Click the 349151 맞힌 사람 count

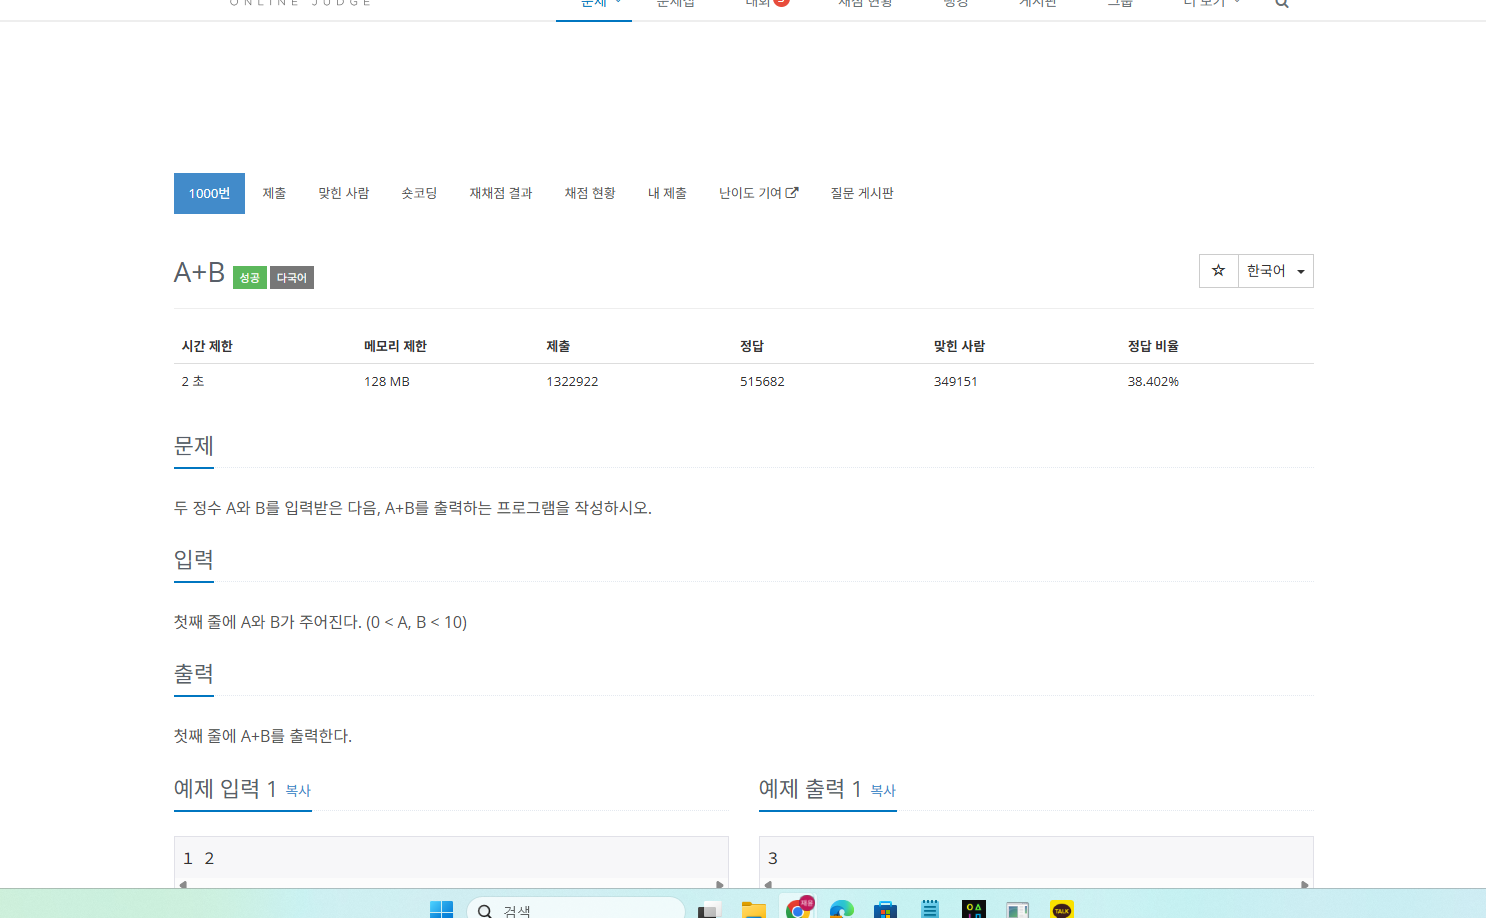coord(956,381)
